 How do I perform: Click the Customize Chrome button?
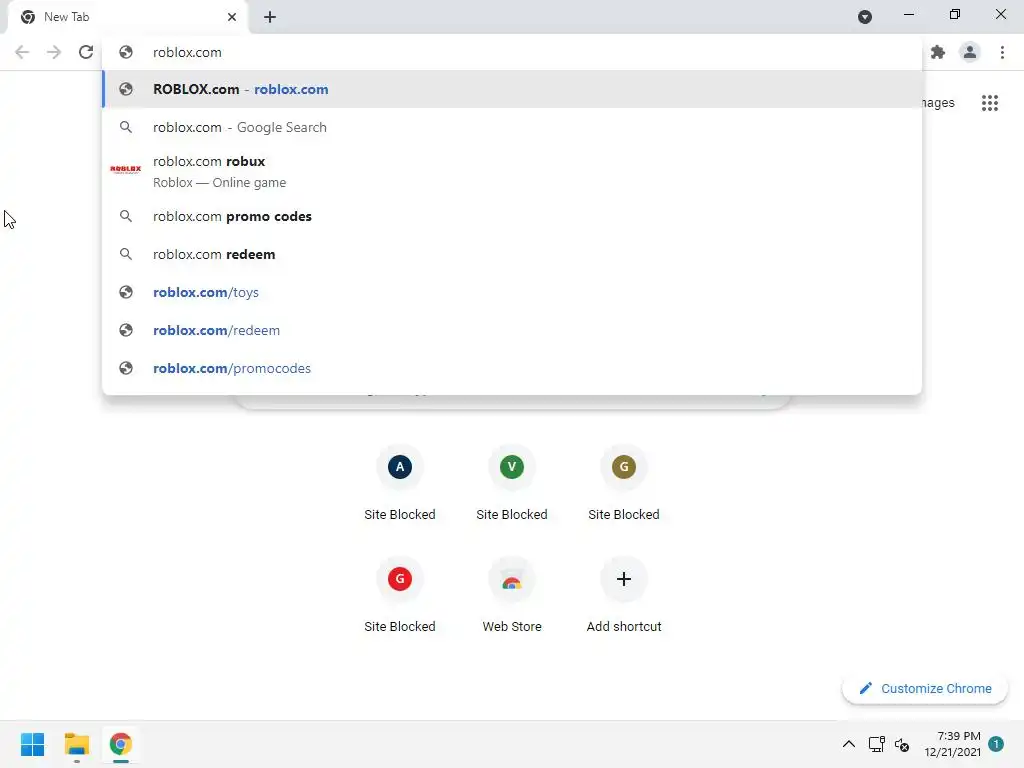(x=925, y=688)
